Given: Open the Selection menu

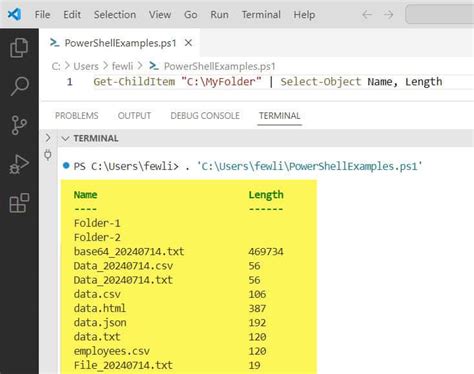Looking at the screenshot, I should pos(115,15).
